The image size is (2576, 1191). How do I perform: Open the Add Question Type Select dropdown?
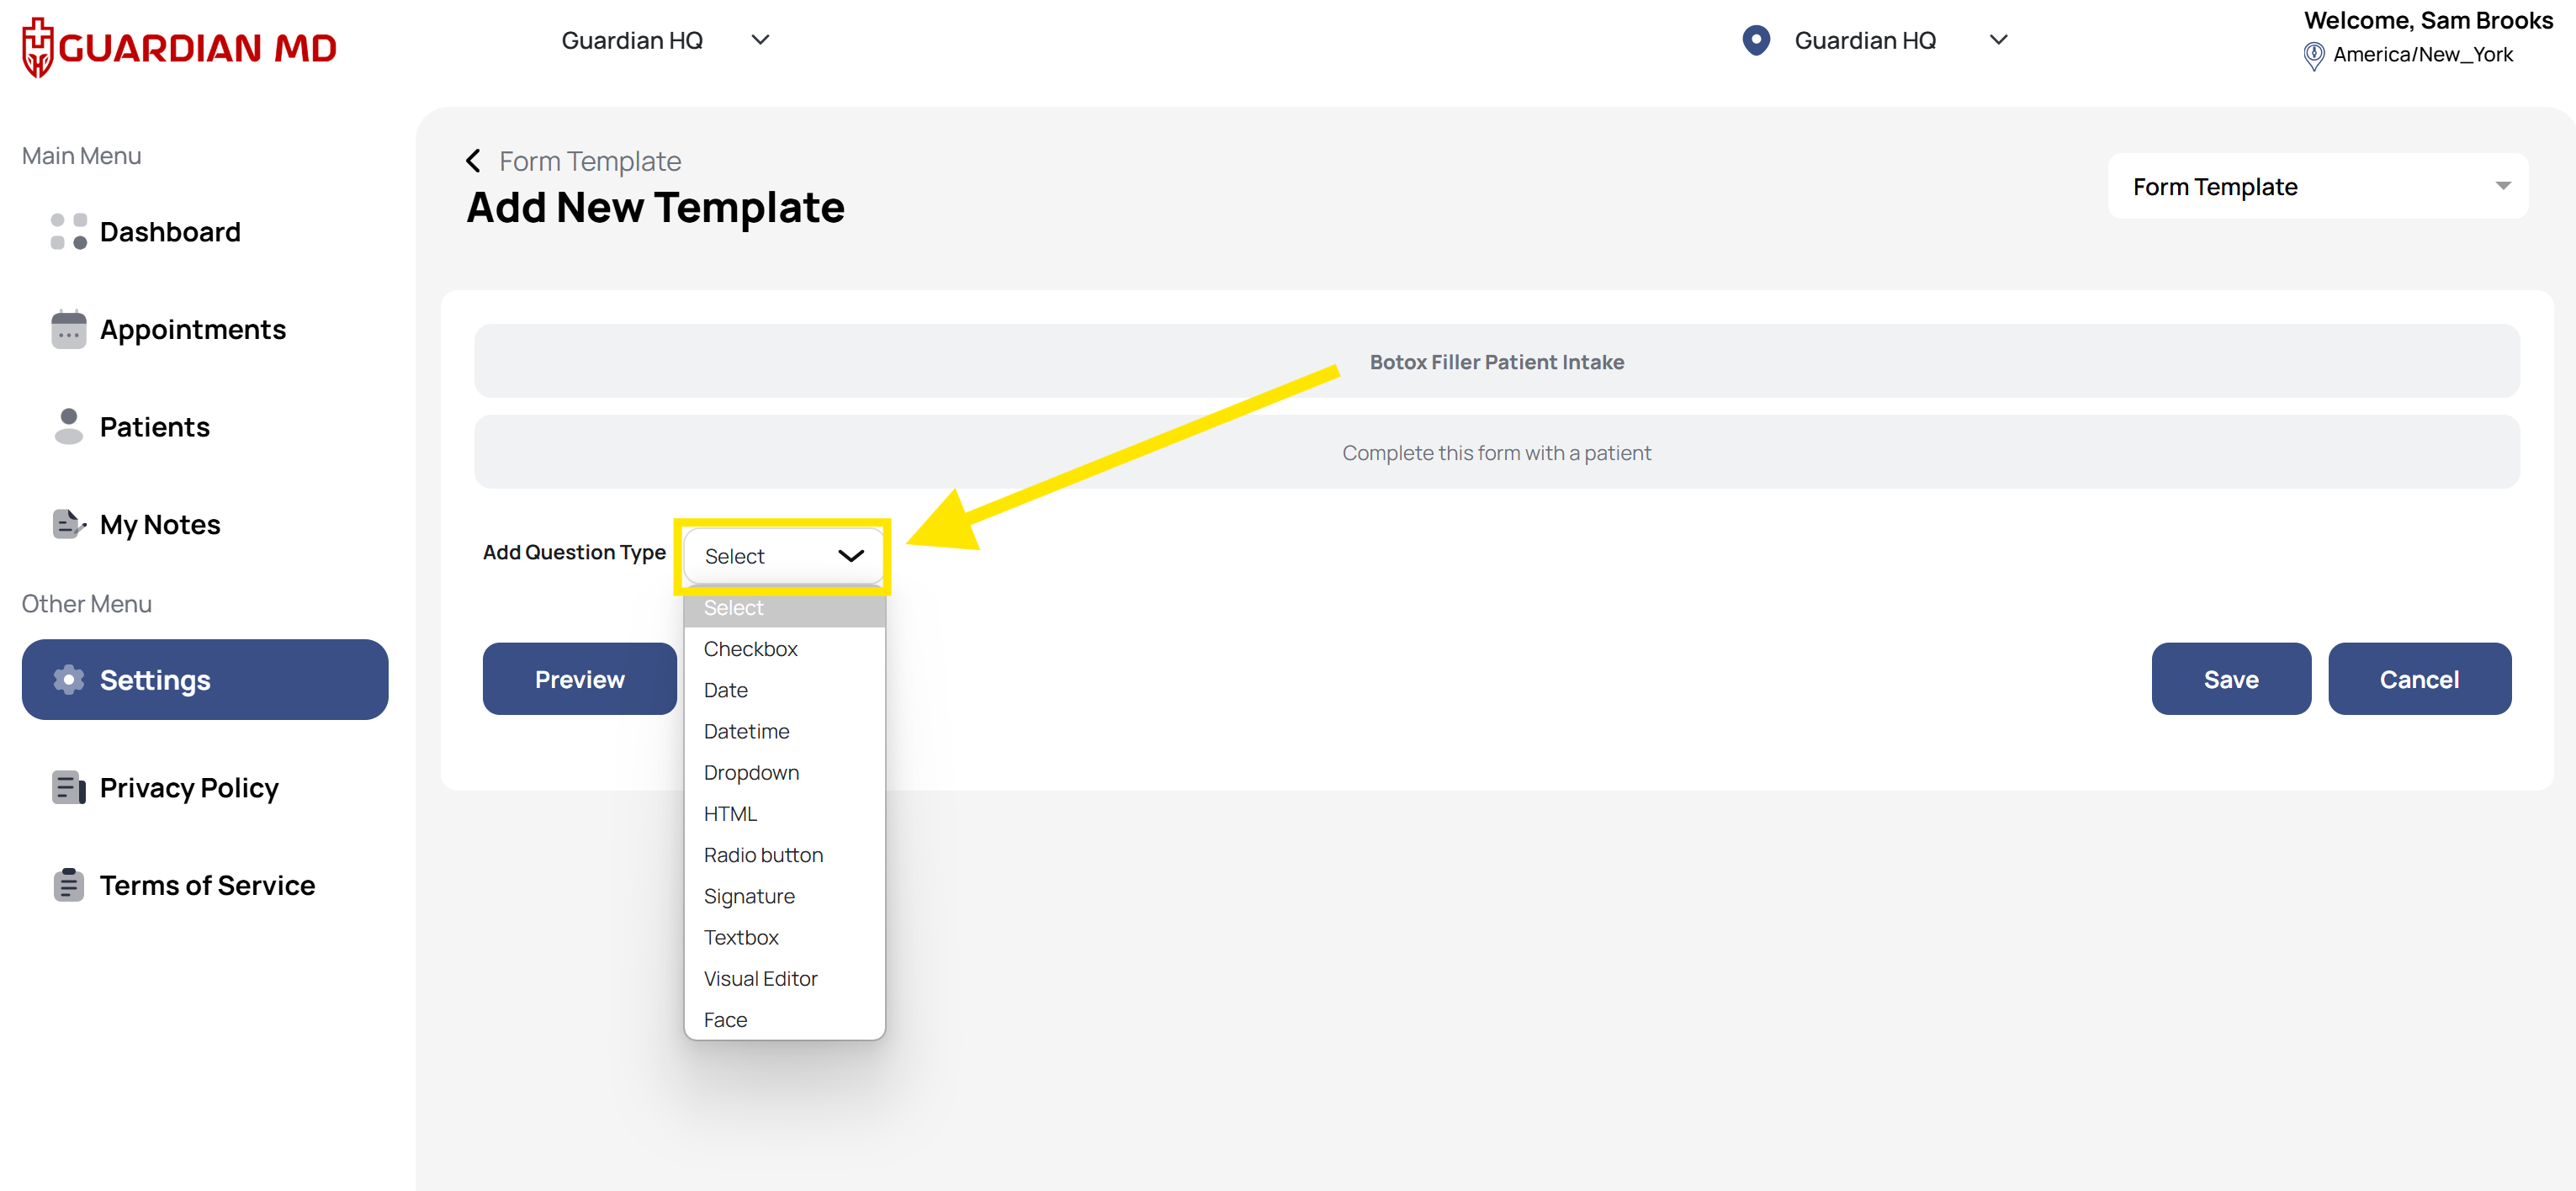click(783, 556)
